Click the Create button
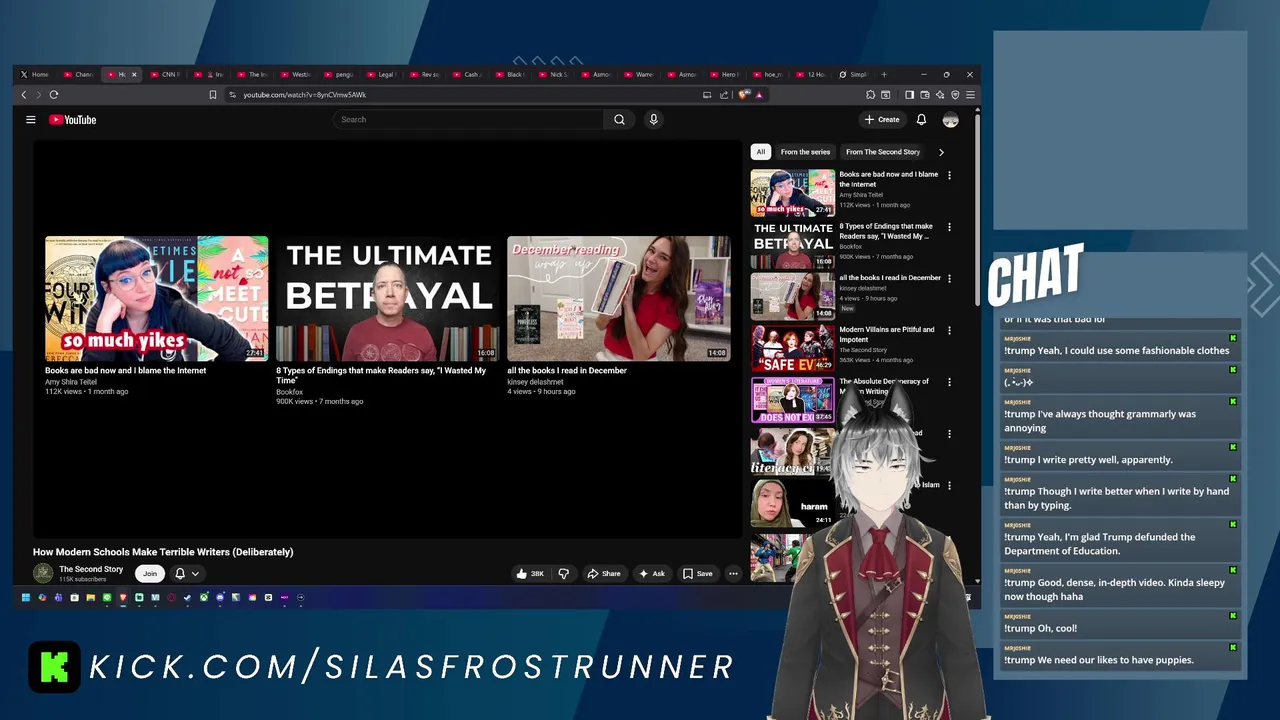 coord(882,120)
